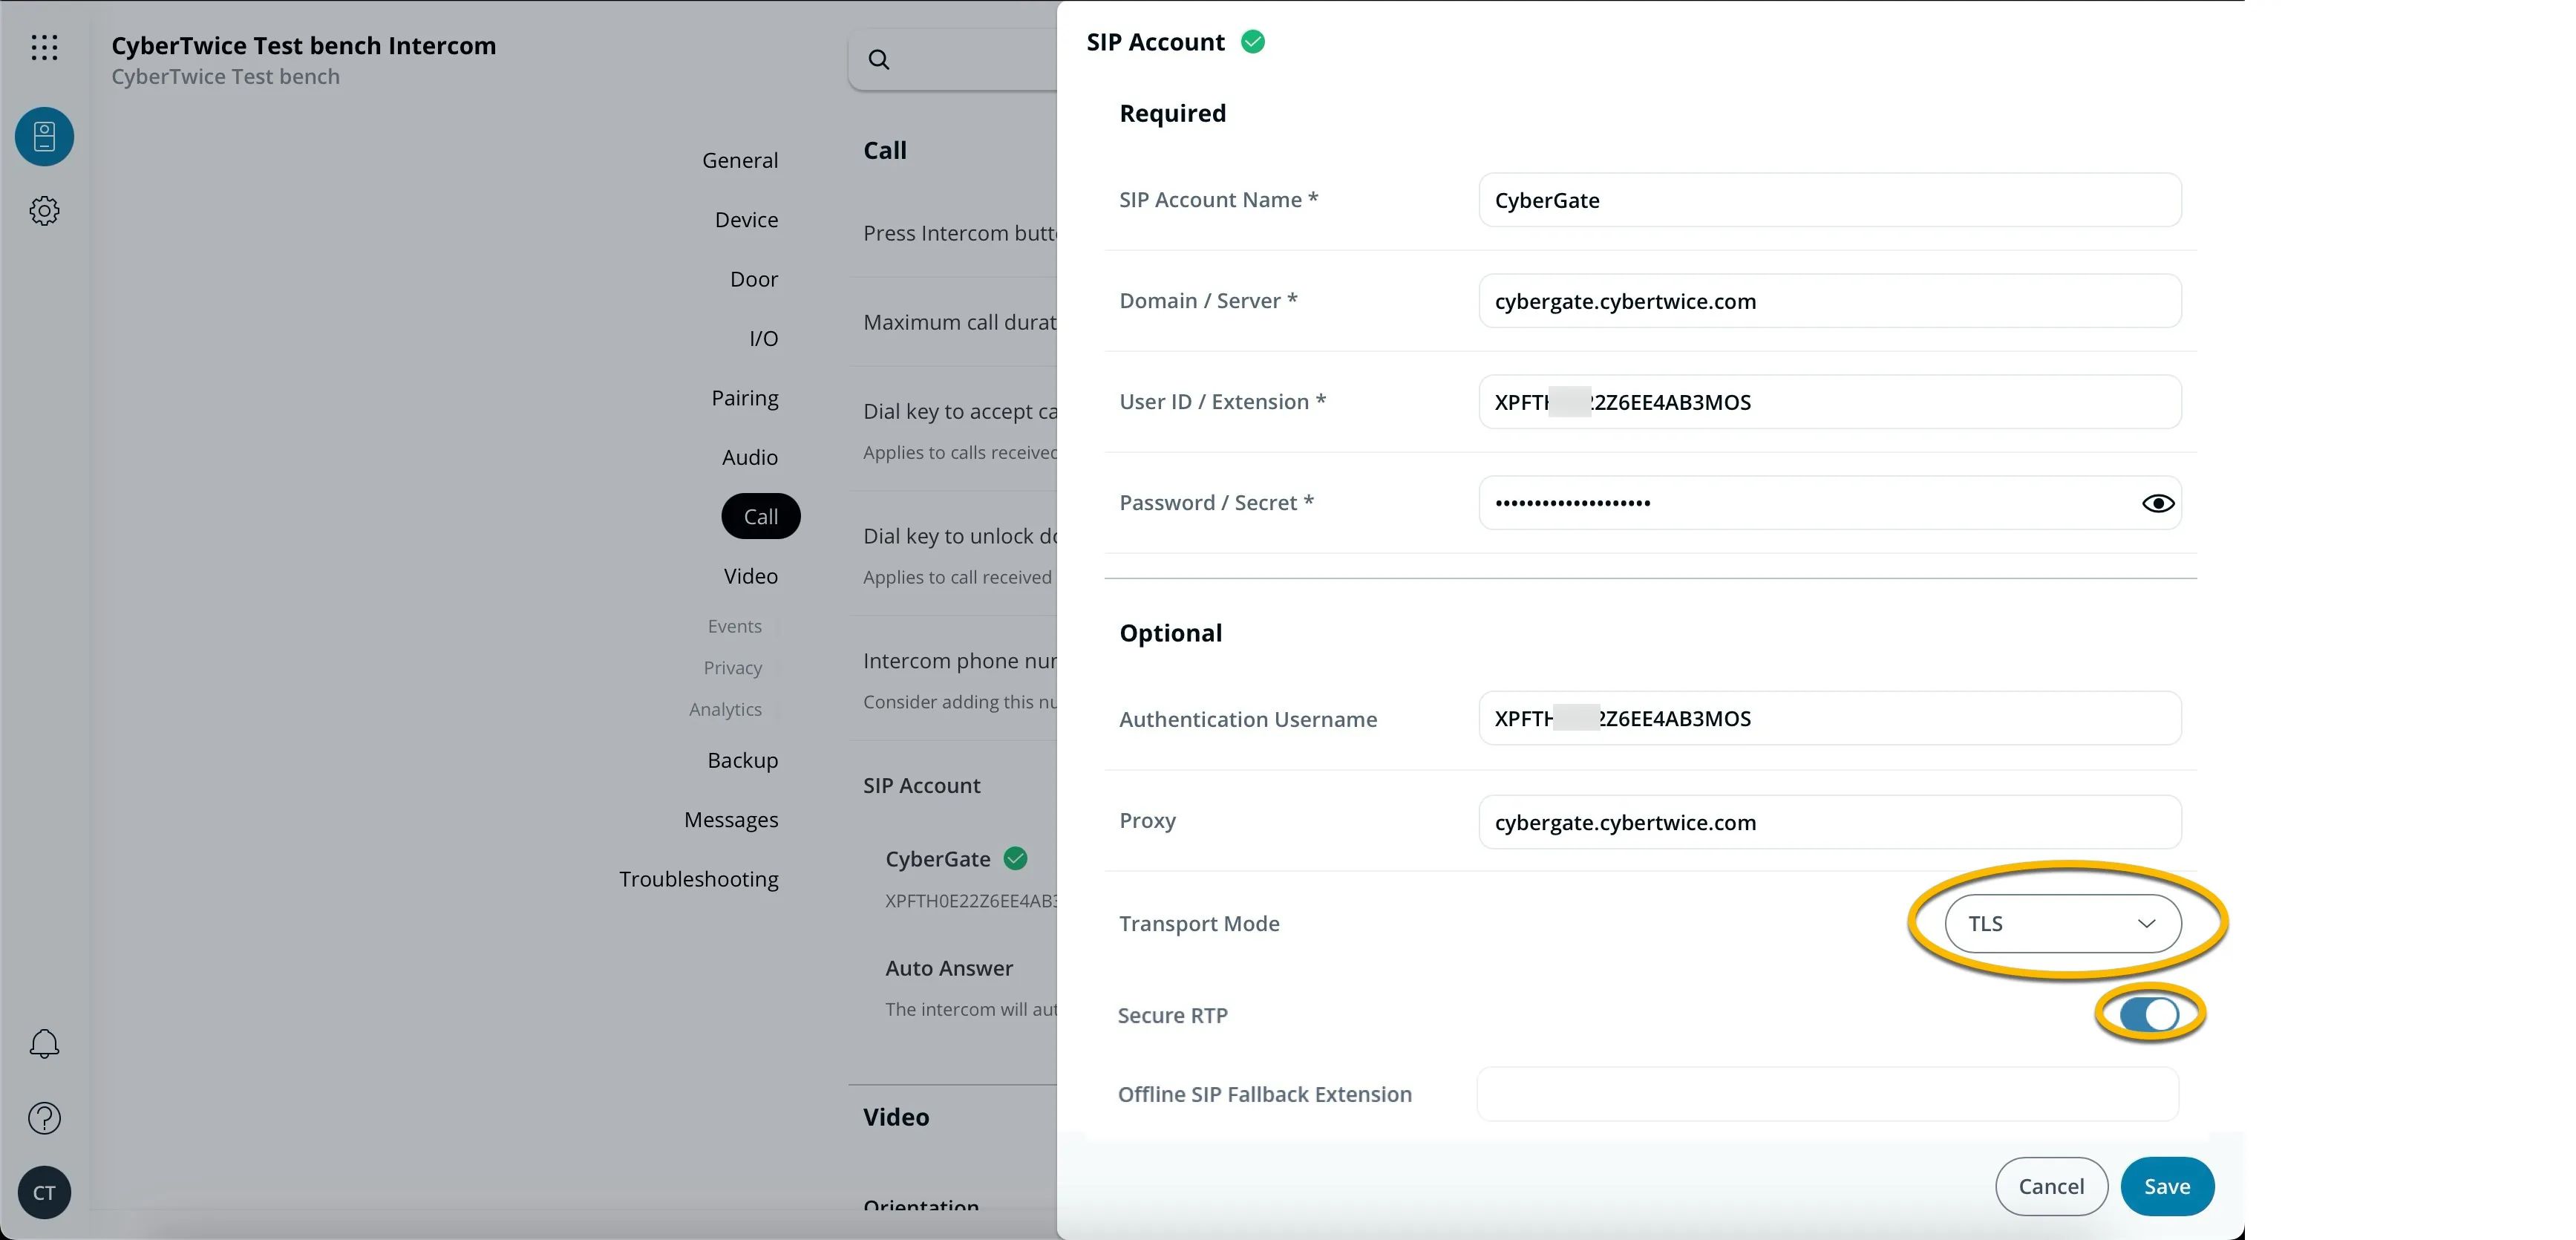Jump to Events subsection
The image size is (2576, 1240).
click(x=735, y=626)
